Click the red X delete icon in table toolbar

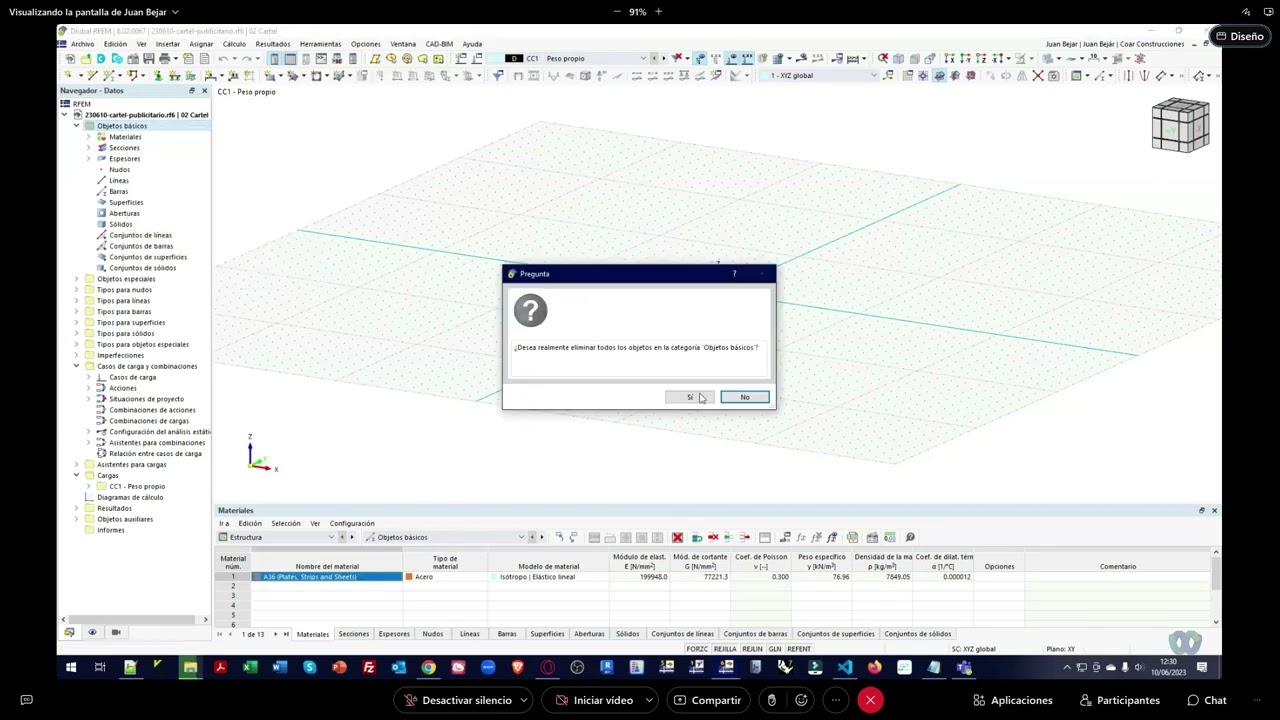(677, 537)
